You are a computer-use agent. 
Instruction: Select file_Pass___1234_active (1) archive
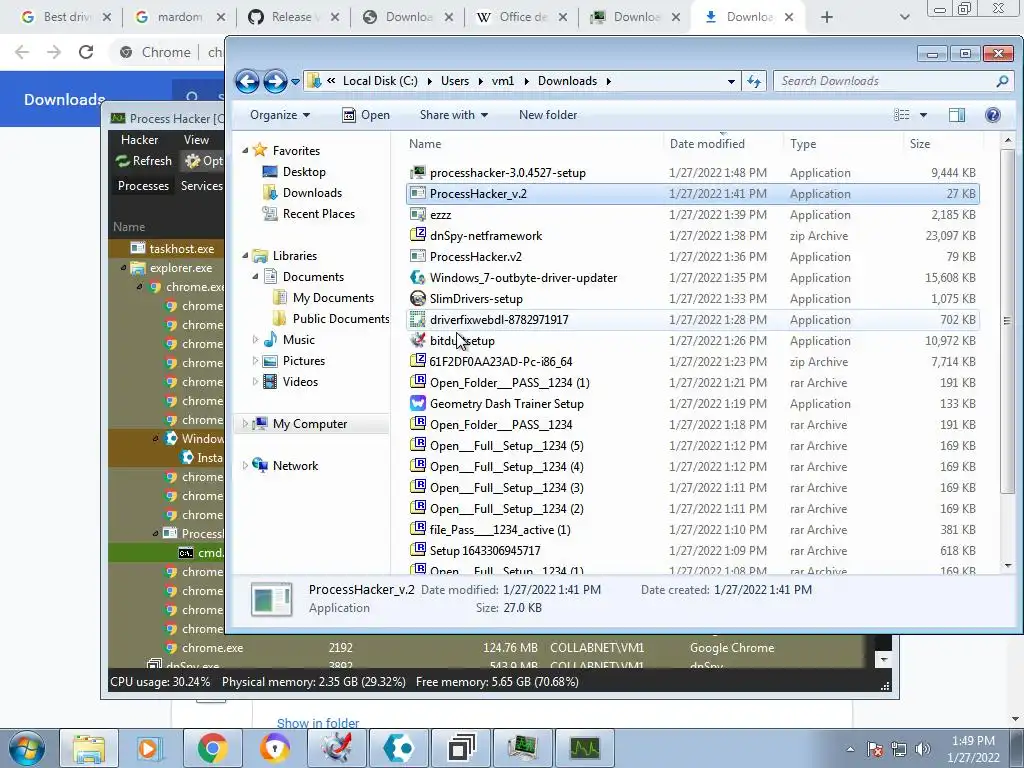[692, 530]
